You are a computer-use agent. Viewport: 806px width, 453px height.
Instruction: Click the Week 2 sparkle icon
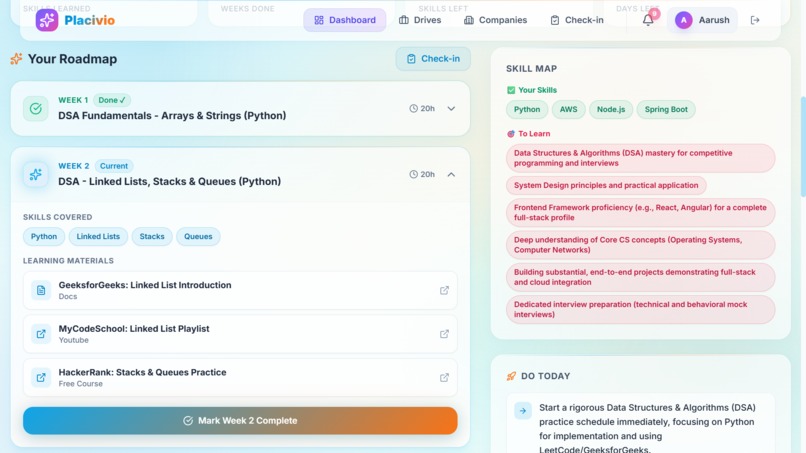tap(35, 174)
